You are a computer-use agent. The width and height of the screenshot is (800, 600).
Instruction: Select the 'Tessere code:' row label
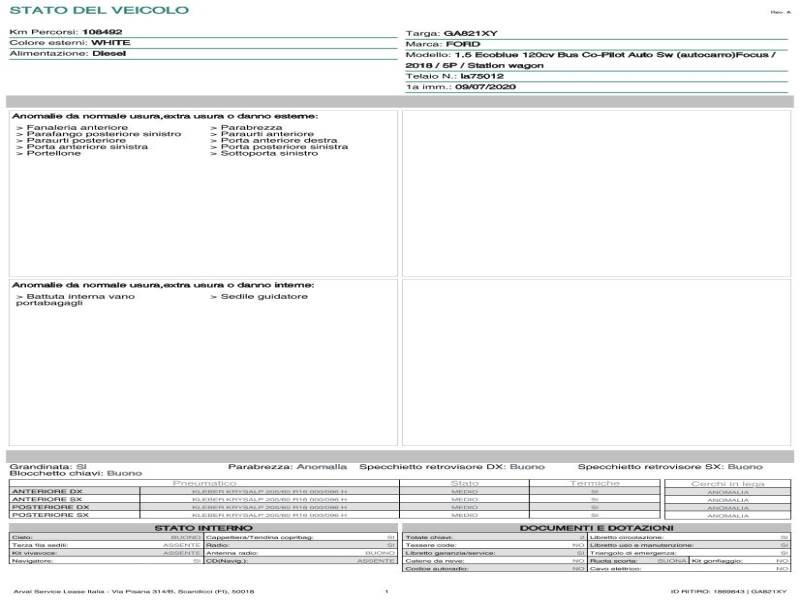point(431,545)
